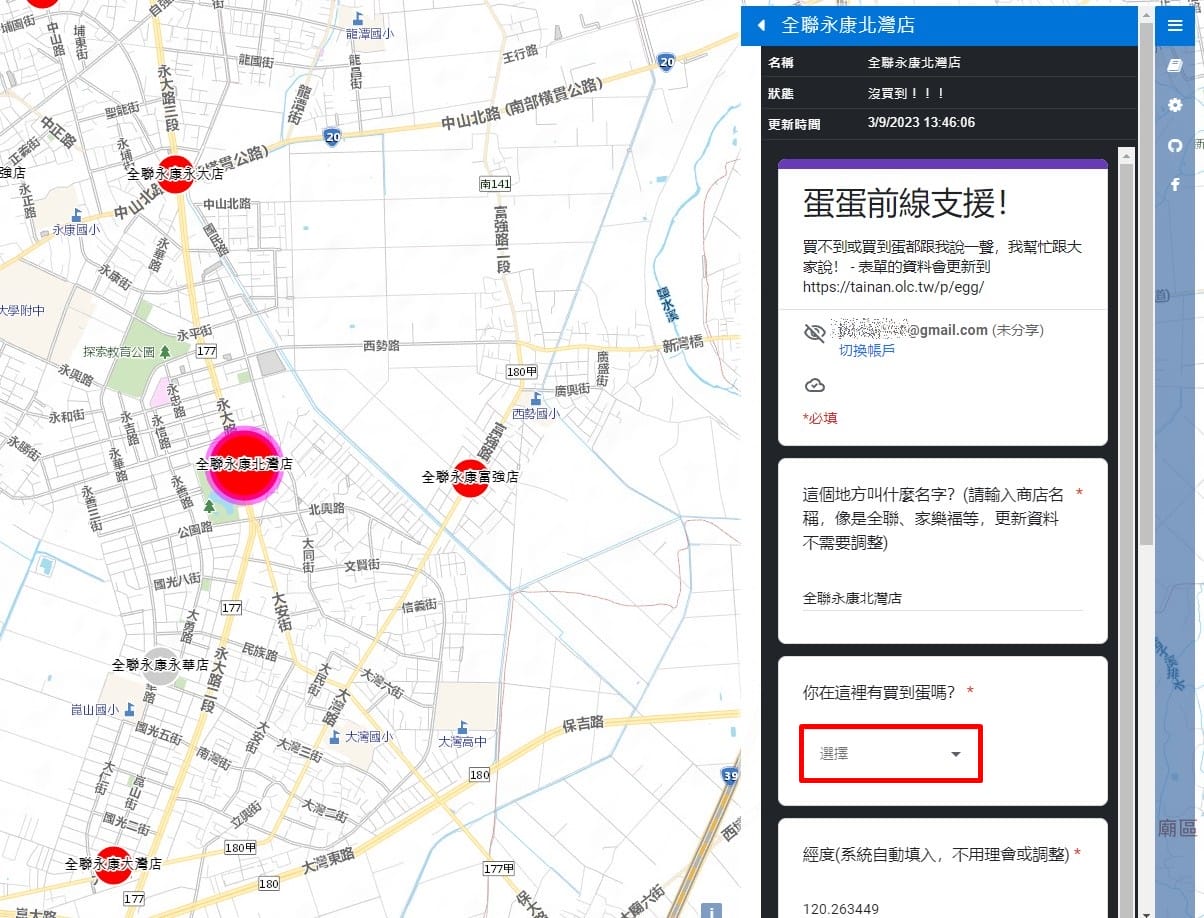Click the 名稱 value 全聯永康北灣店 in table

(914, 62)
